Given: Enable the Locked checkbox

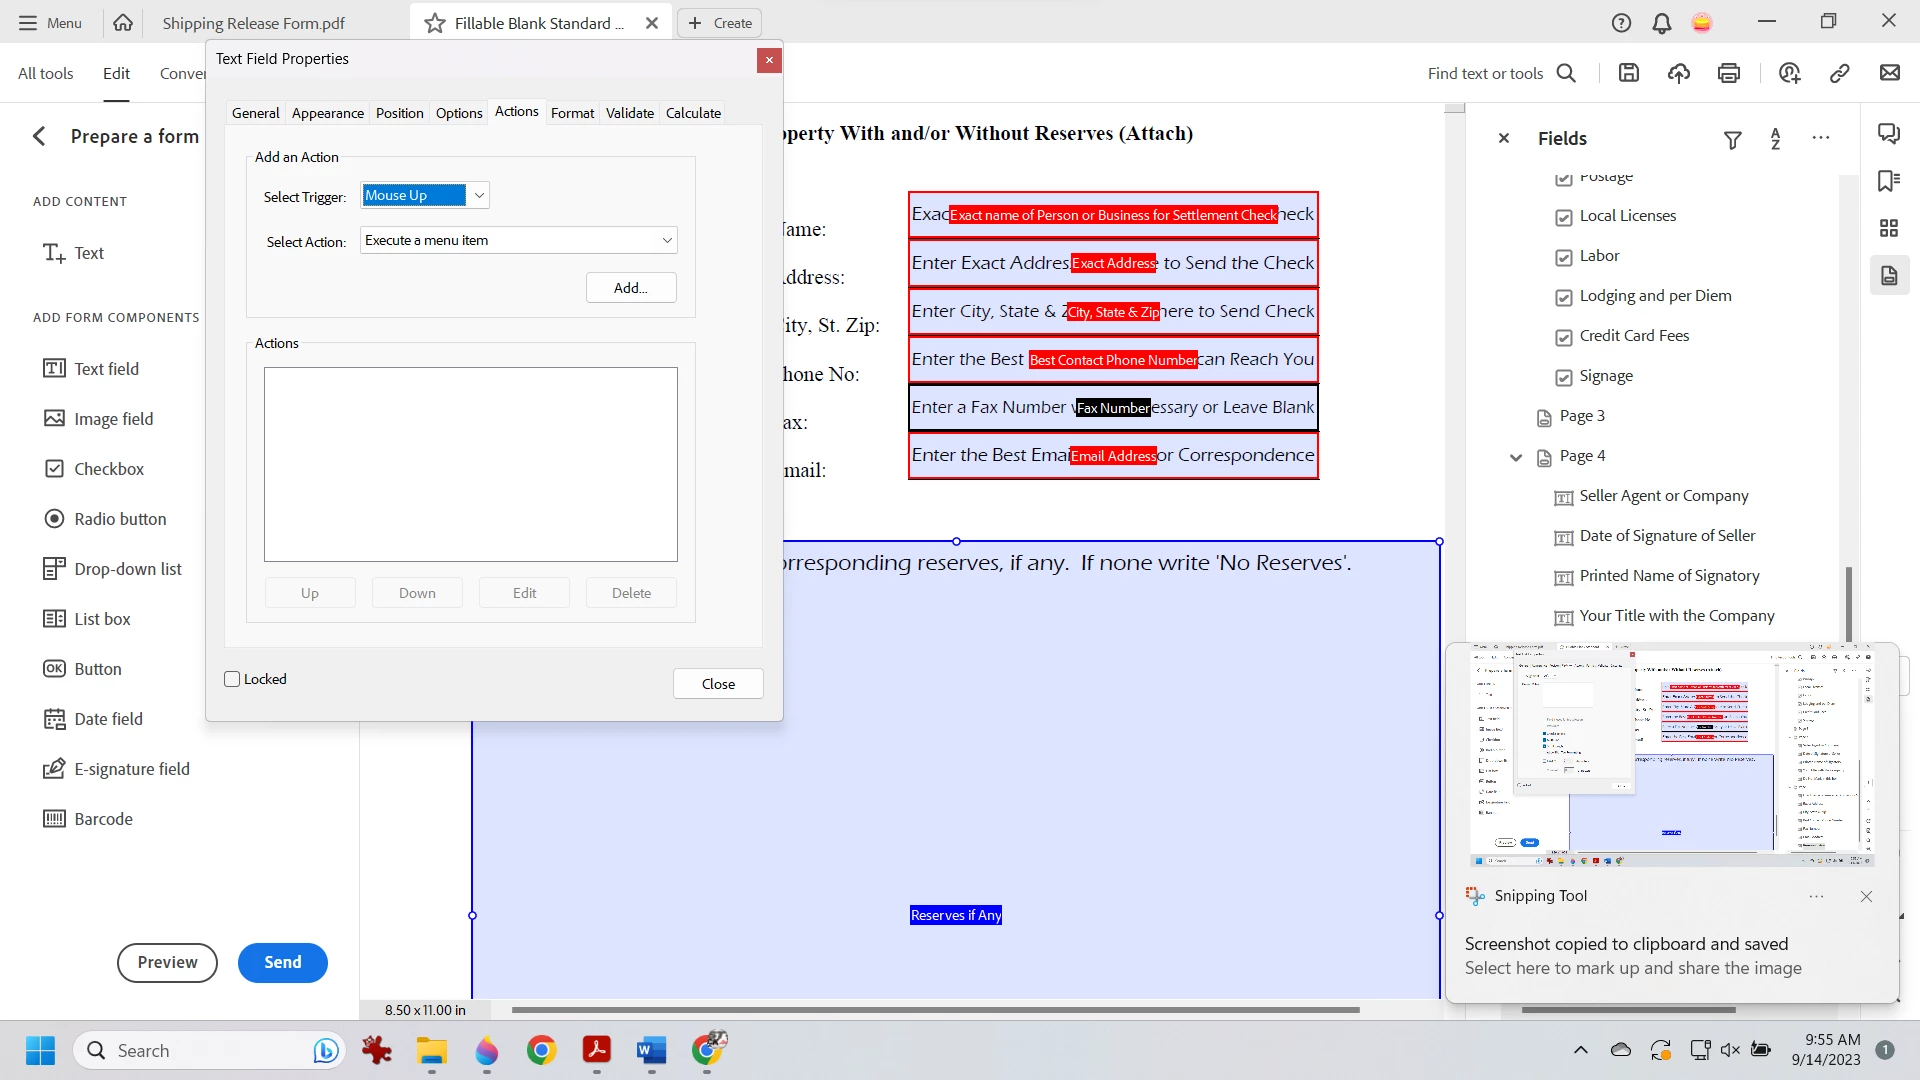Looking at the screenshot, I should 233,679.
